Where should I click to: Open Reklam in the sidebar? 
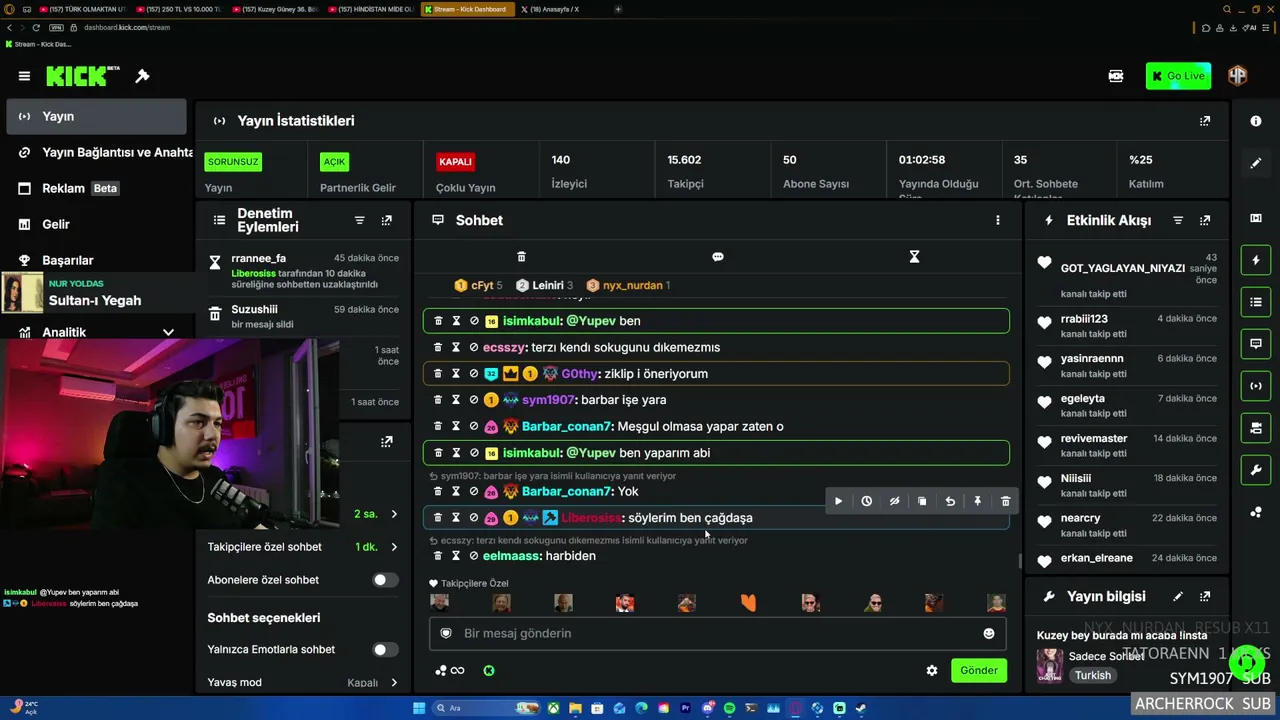click(96, 188)
